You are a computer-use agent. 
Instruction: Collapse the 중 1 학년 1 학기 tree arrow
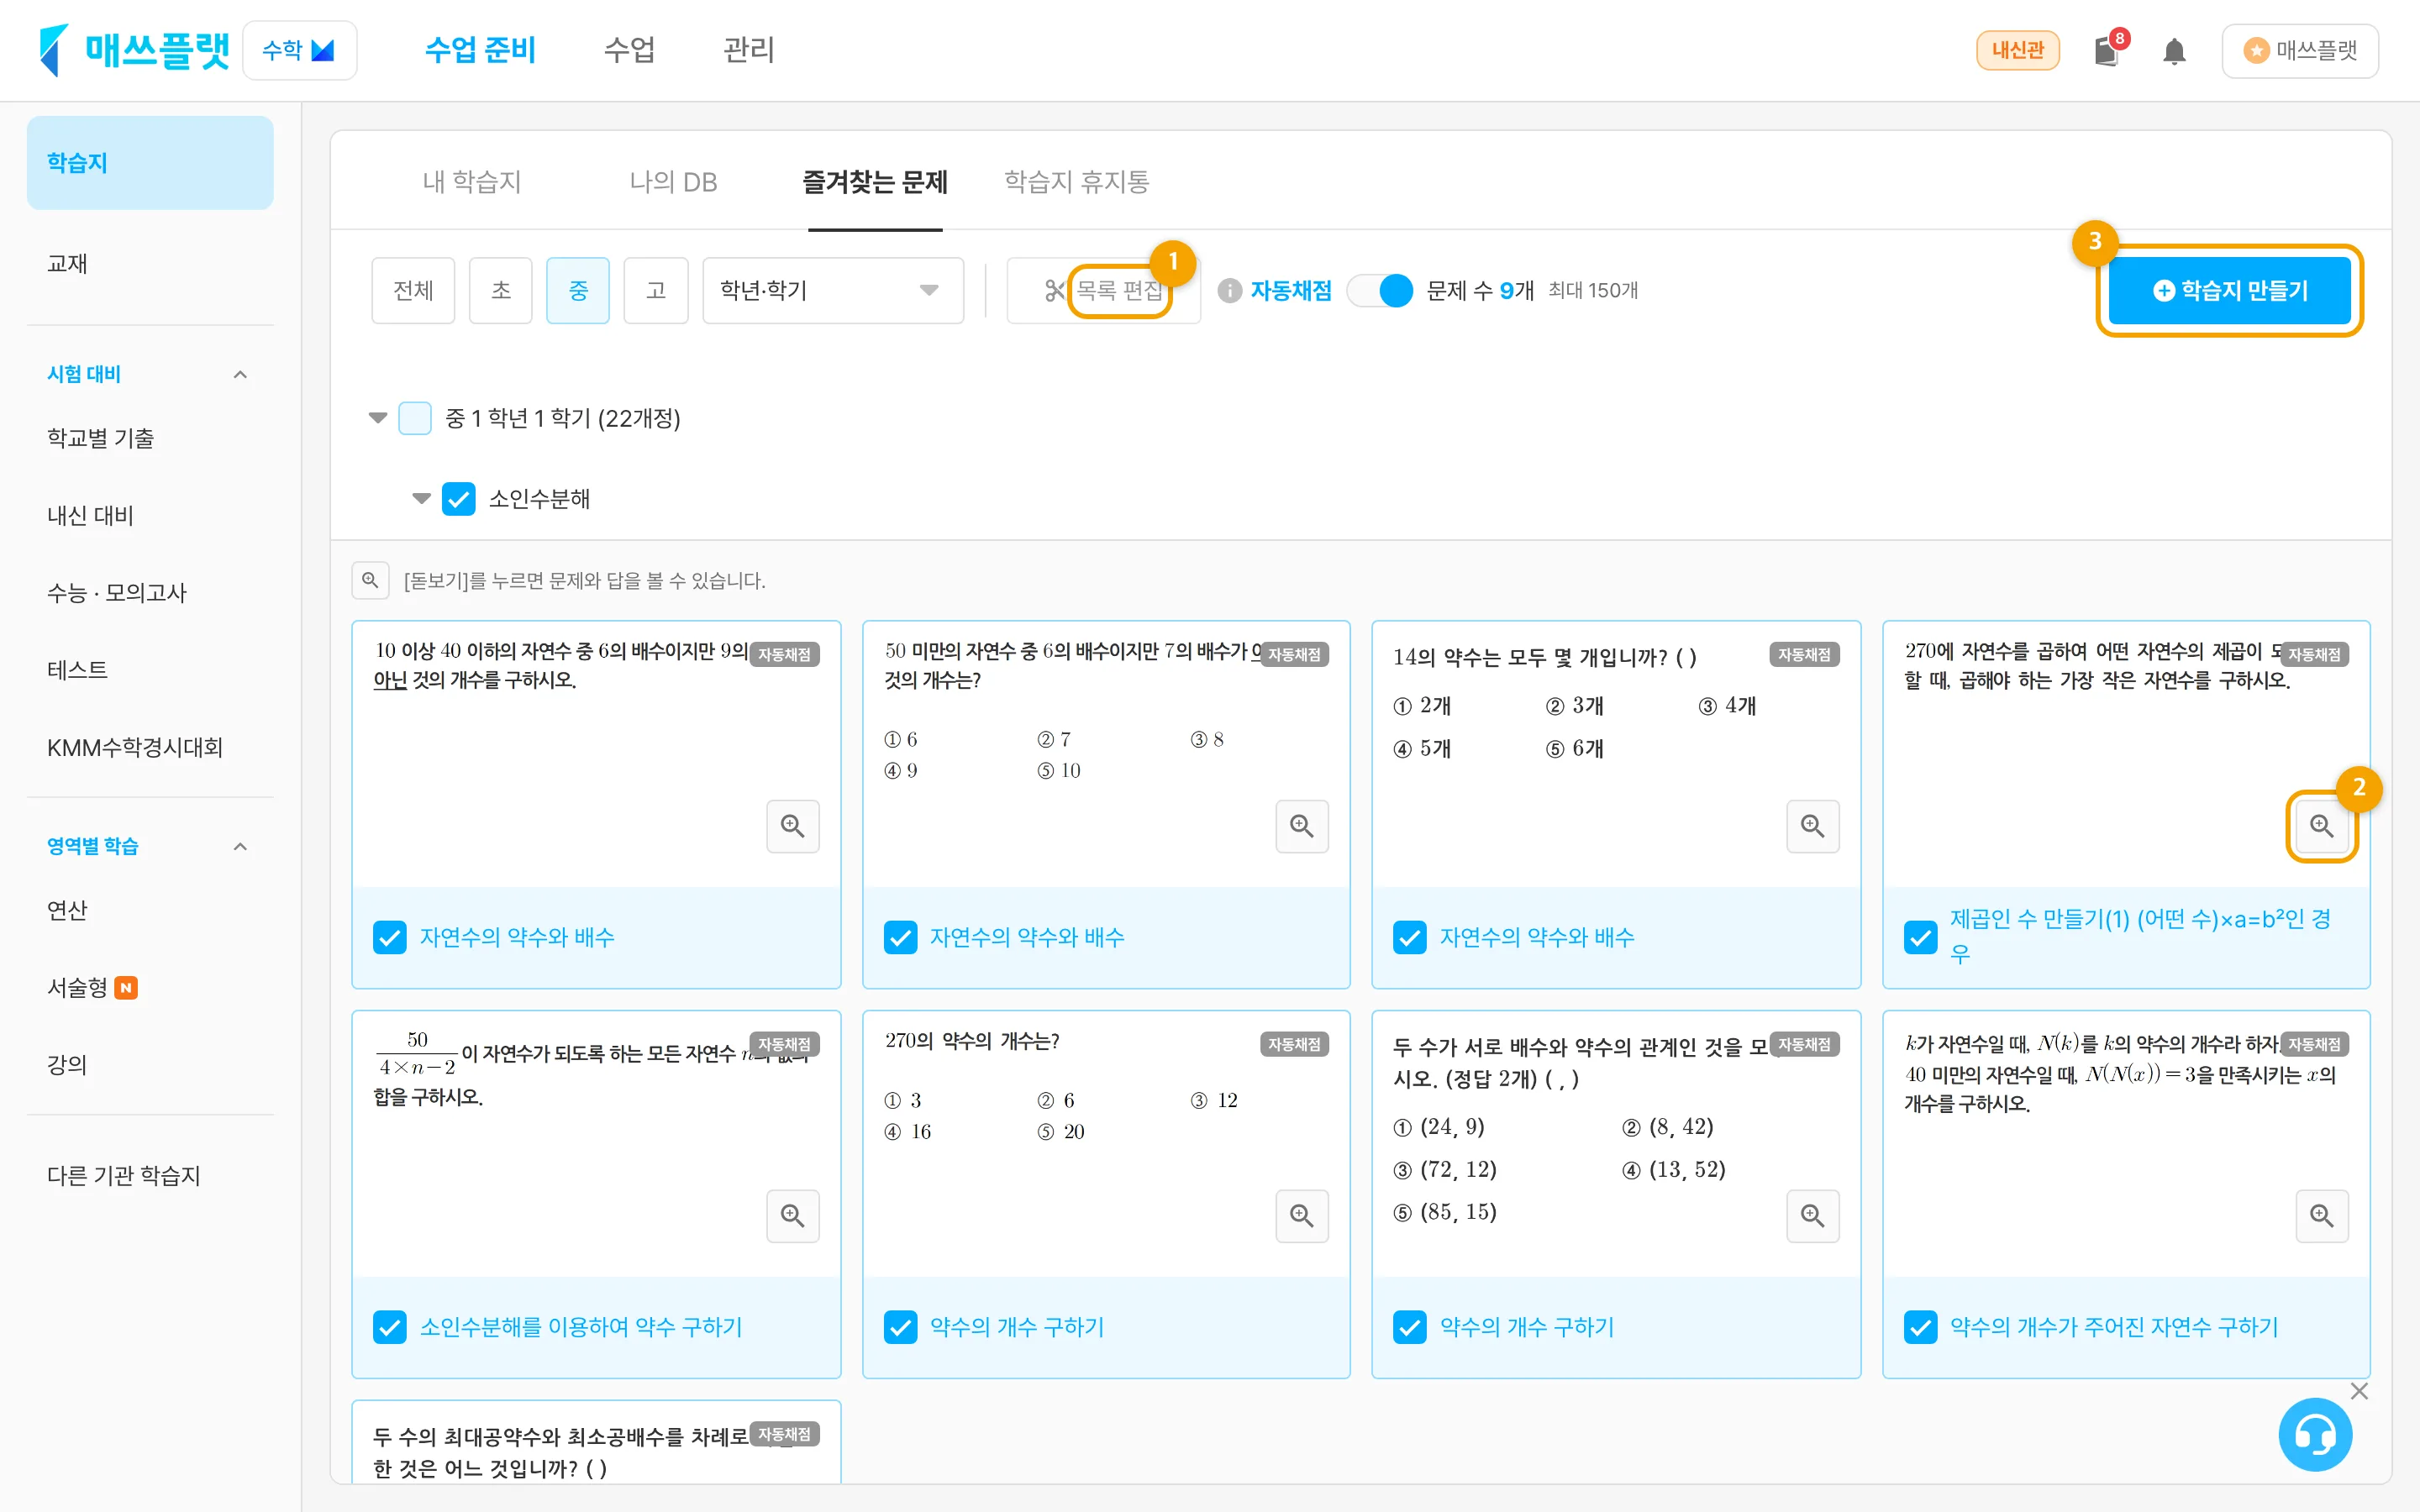(x=378, y=418)
